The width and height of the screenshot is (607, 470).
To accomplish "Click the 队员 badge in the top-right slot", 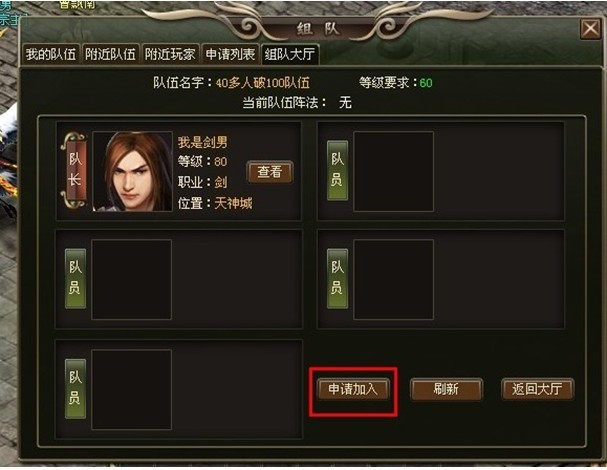I will (x=337, y=170).
